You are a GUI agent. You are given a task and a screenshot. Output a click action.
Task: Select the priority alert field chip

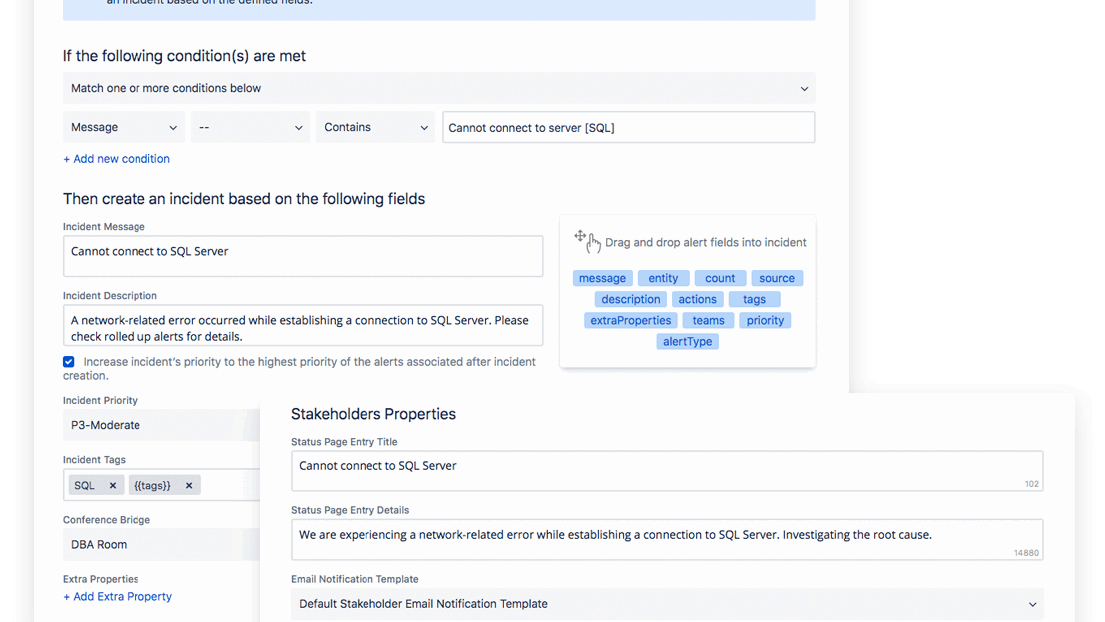[x=765, y=321]
